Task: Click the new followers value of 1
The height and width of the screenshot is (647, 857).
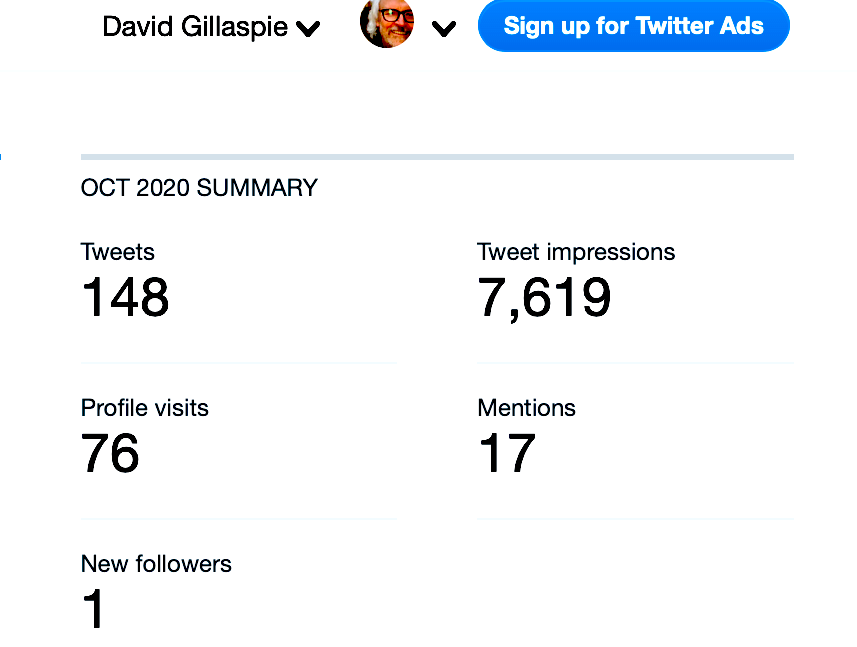Action: tap(94, 609)
